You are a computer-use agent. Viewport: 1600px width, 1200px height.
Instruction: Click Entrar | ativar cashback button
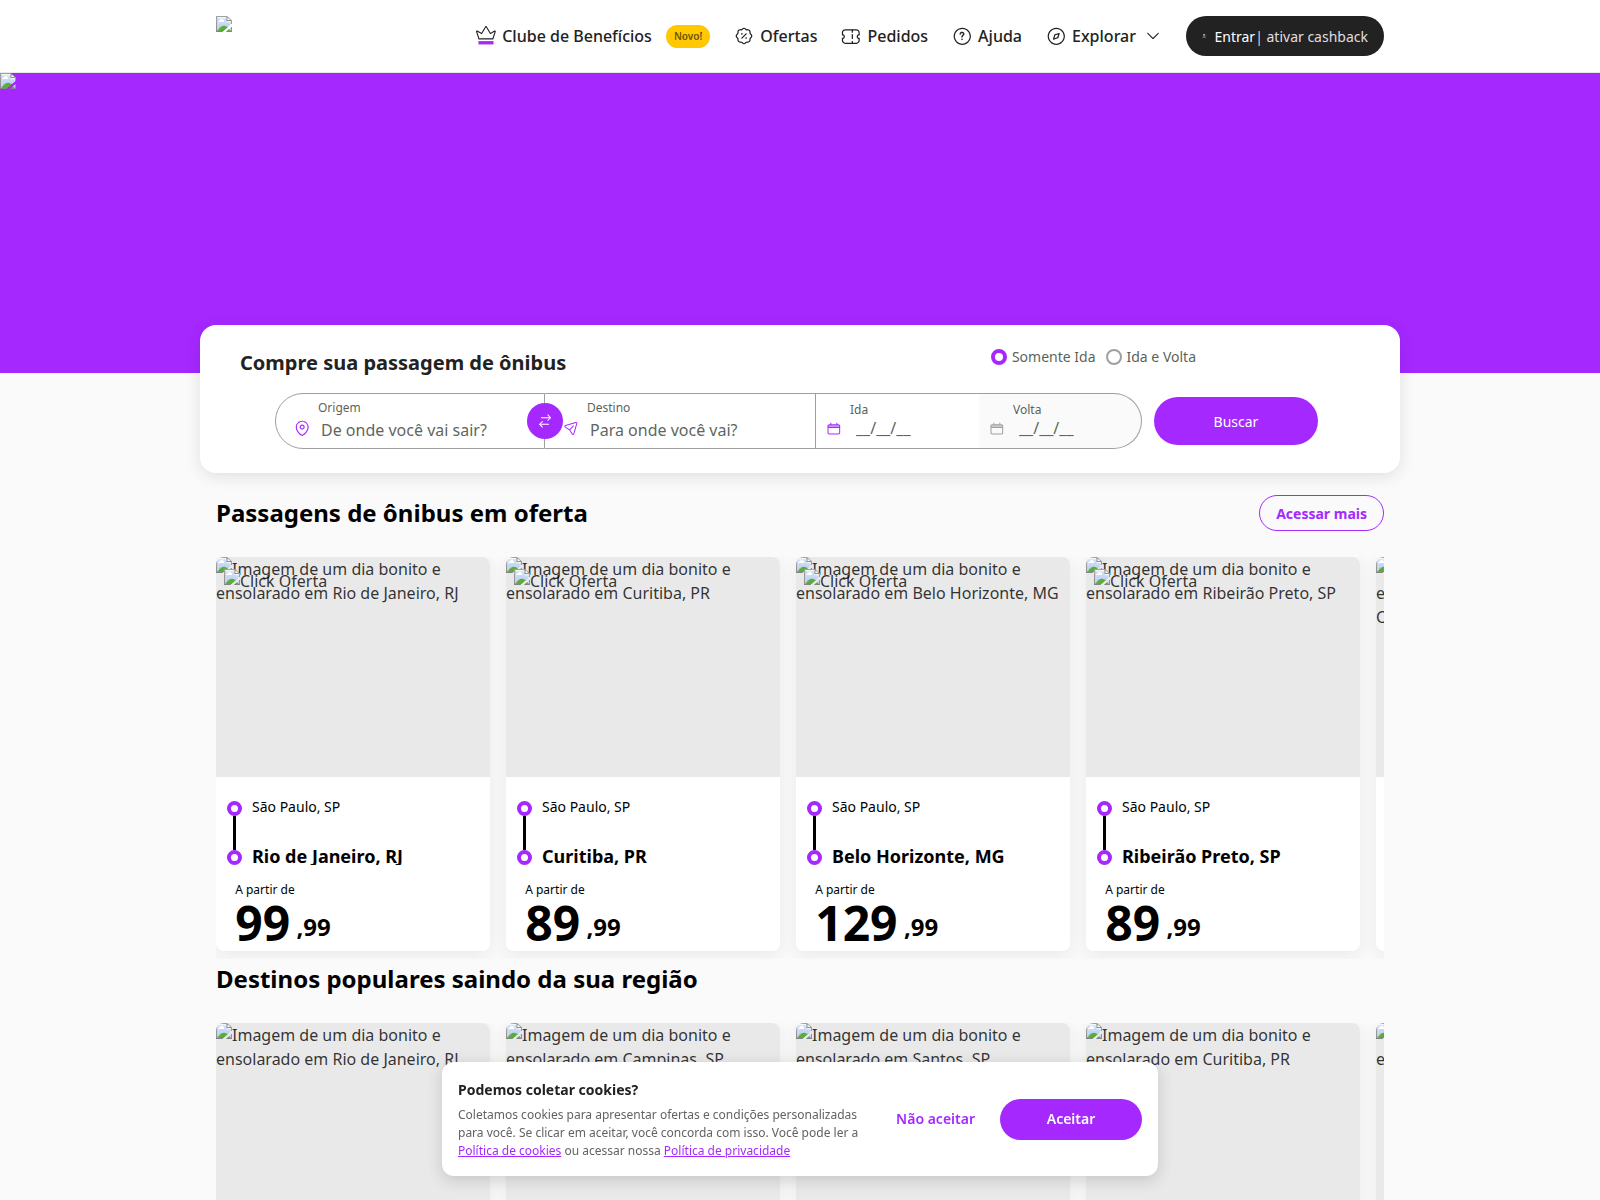tap(1285, 36)
